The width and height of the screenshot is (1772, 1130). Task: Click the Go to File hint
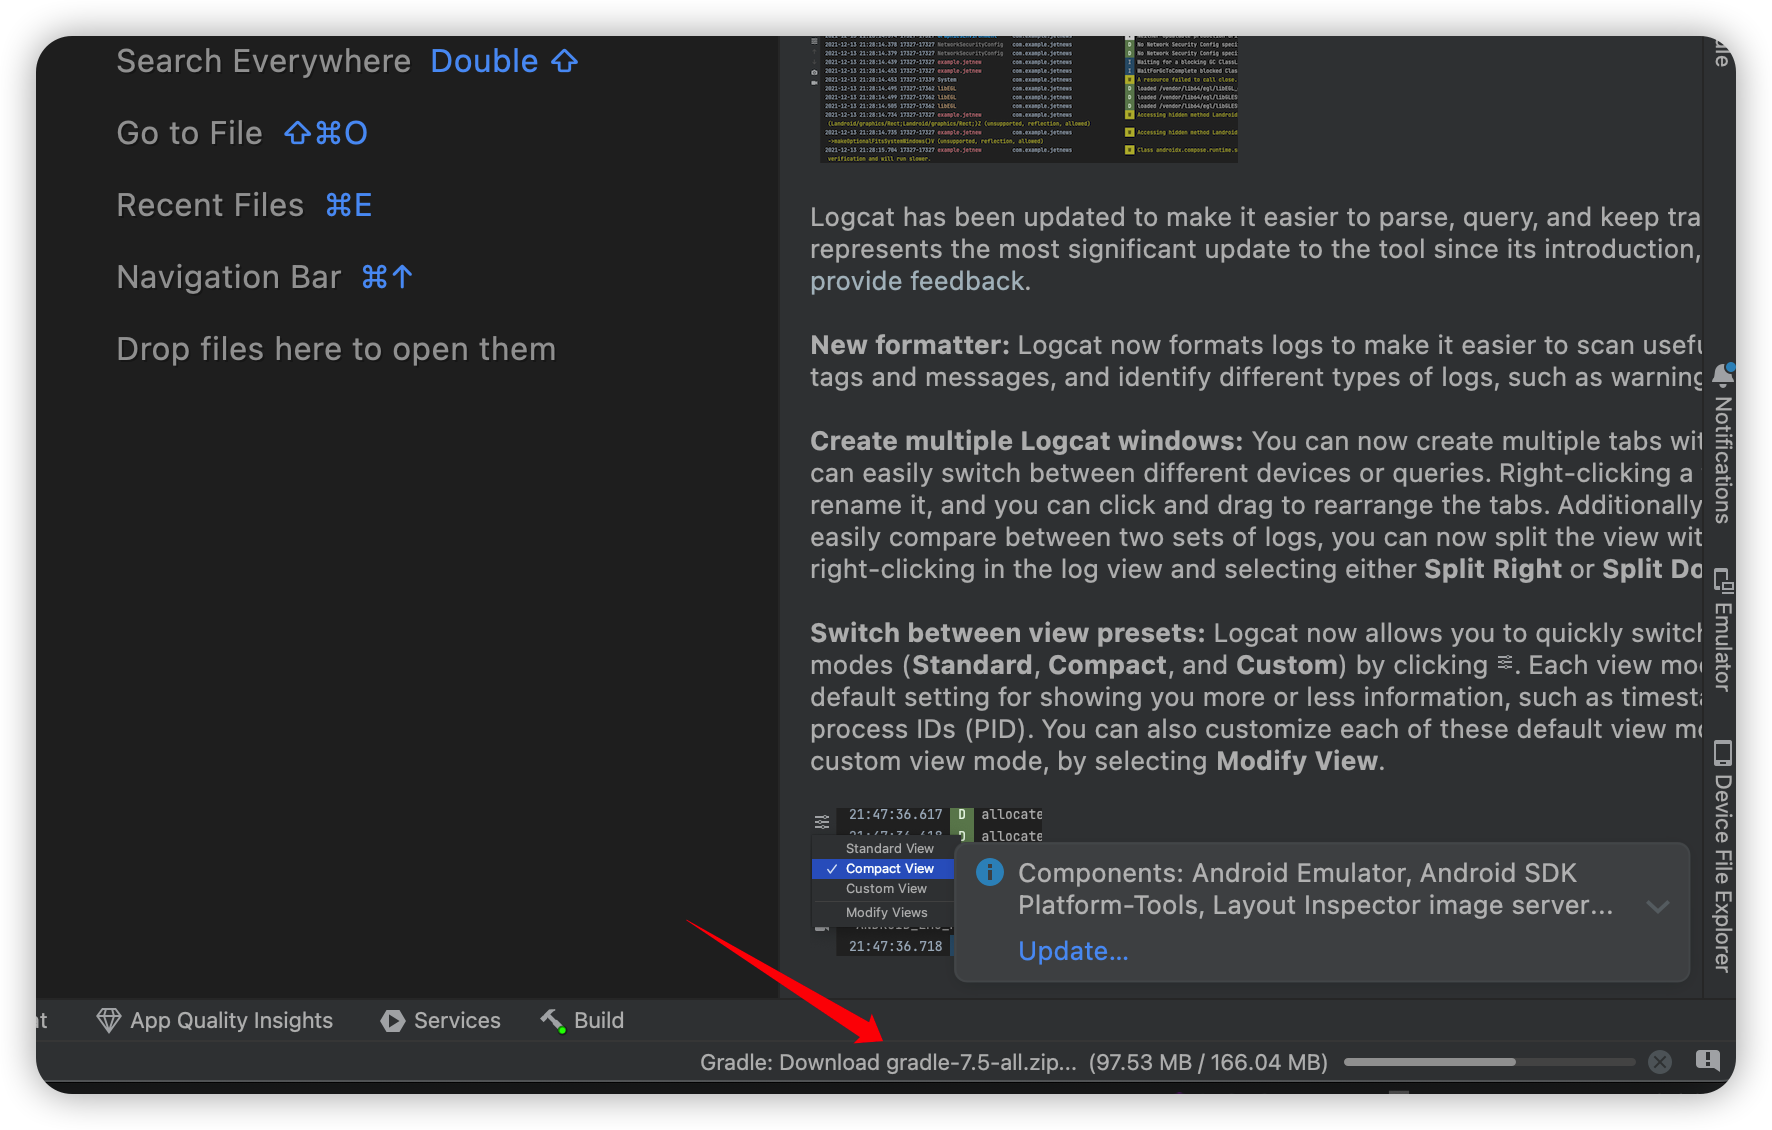click(x=242, y=133)
